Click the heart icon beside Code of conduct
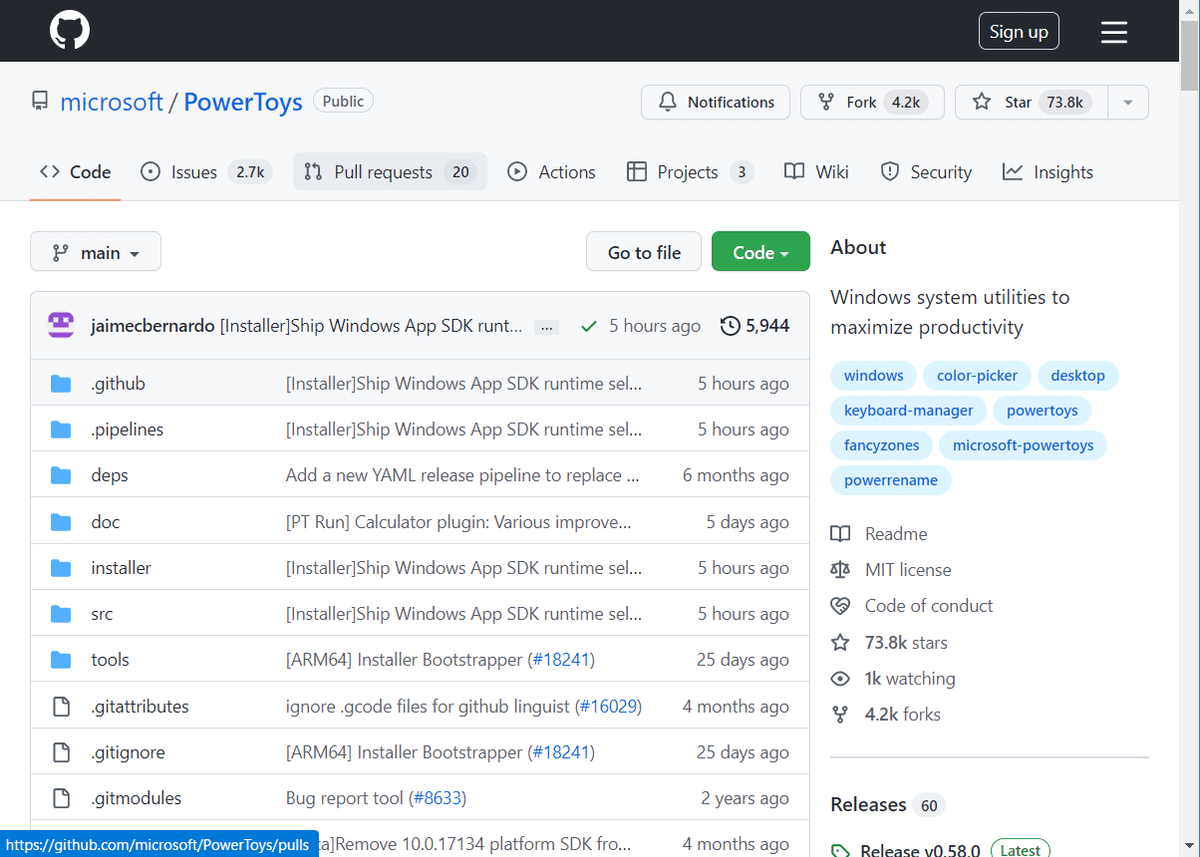 pos(841,606)
